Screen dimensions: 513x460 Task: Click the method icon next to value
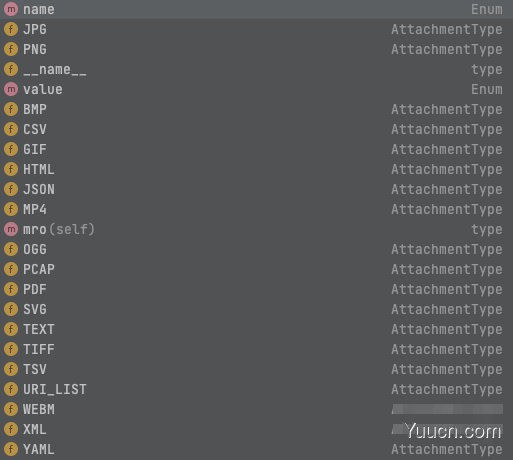pyautogui.click(x=11, y=89)
